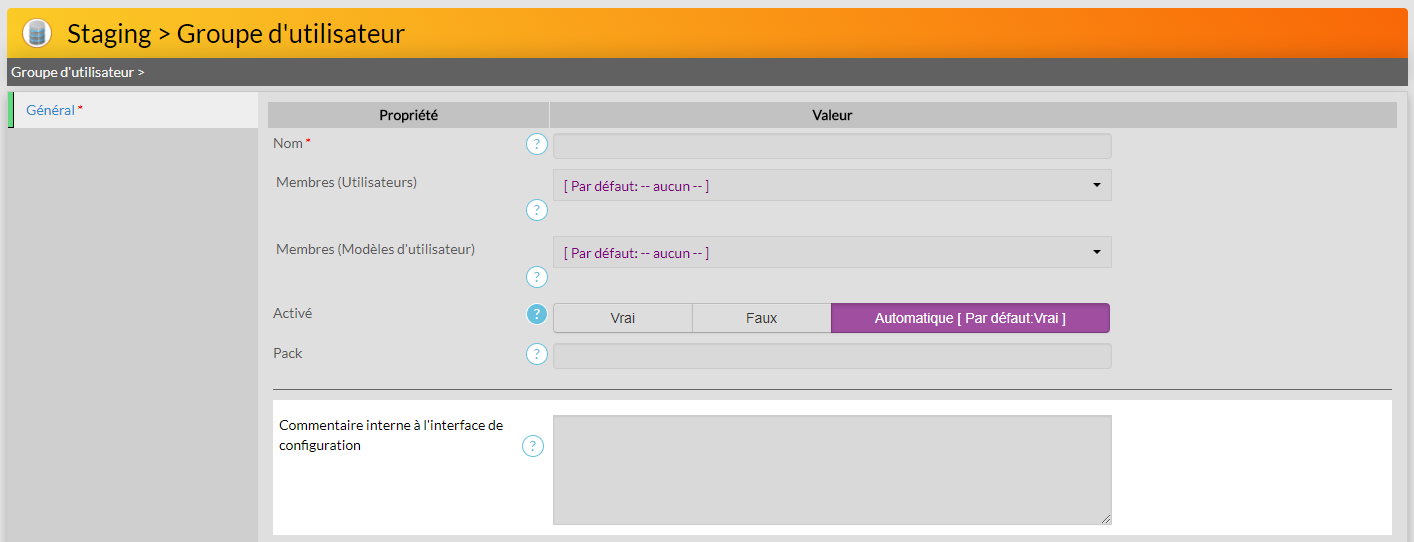
Task: Focus the Nom text field
Action: (831, 146)
